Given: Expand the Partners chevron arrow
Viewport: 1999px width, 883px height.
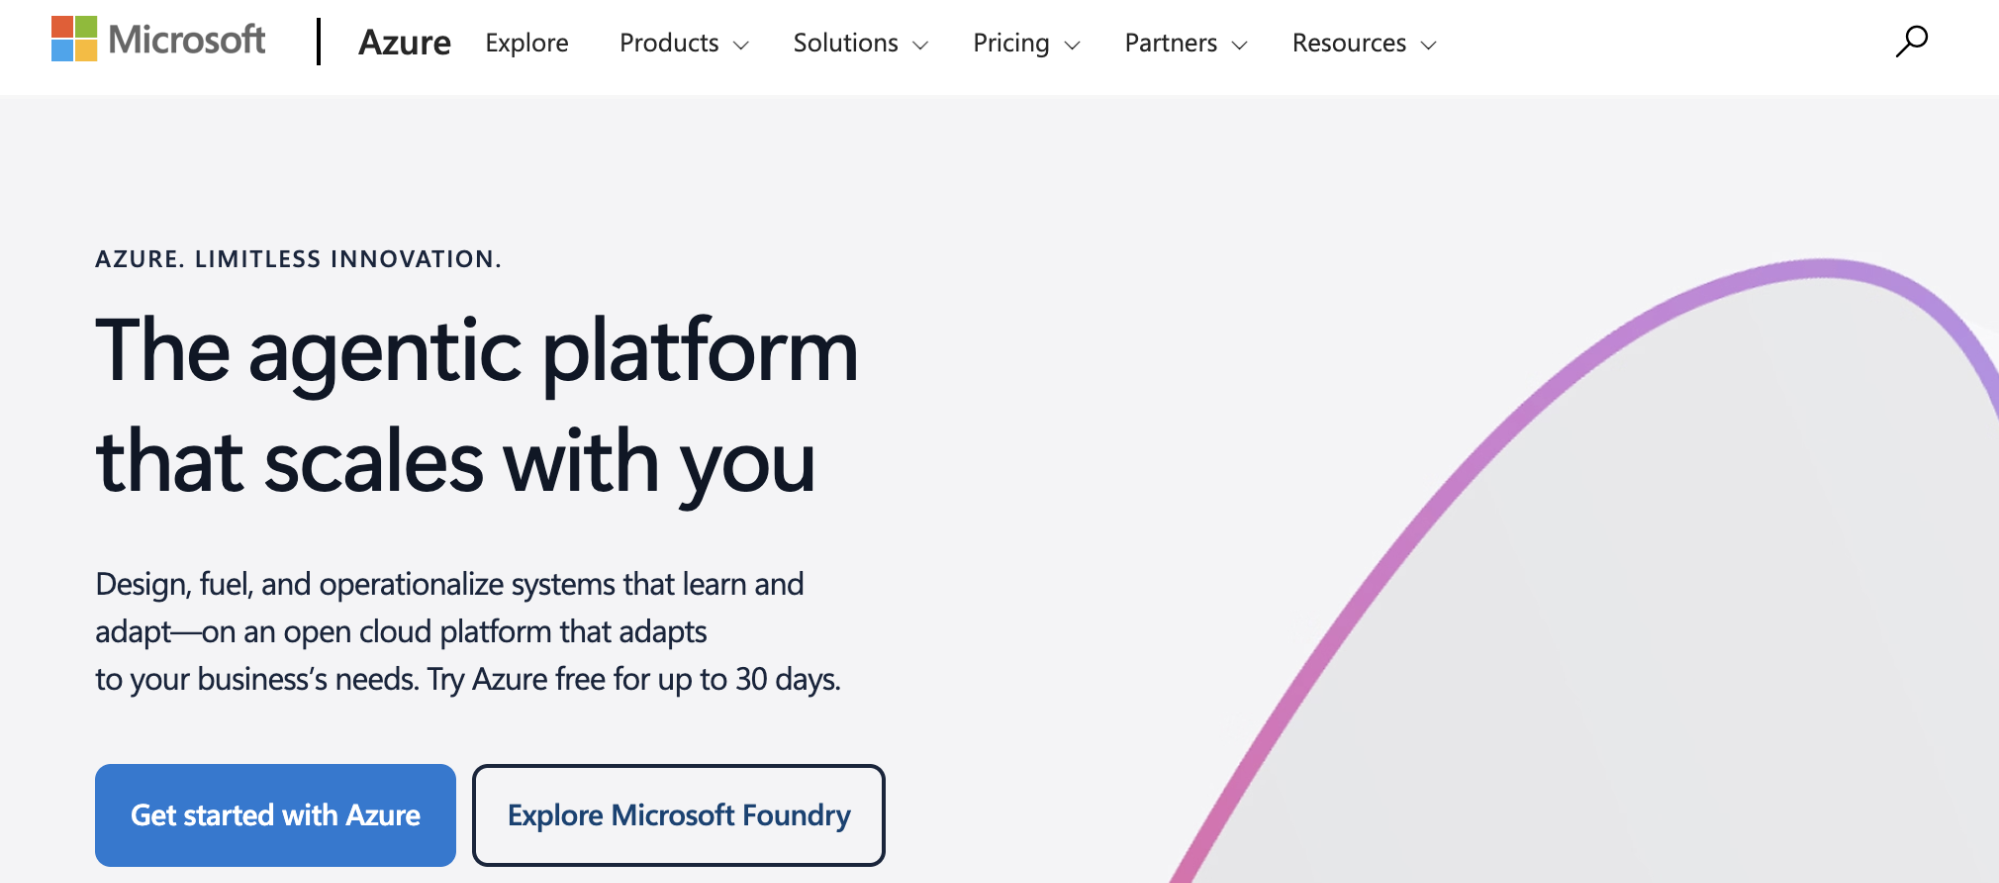Looking at the screenshot, I should [1240, 45].
